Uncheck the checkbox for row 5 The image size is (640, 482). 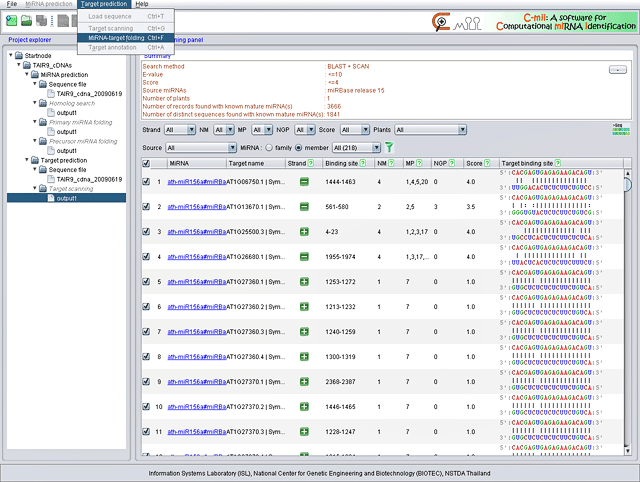click(146, 282)
